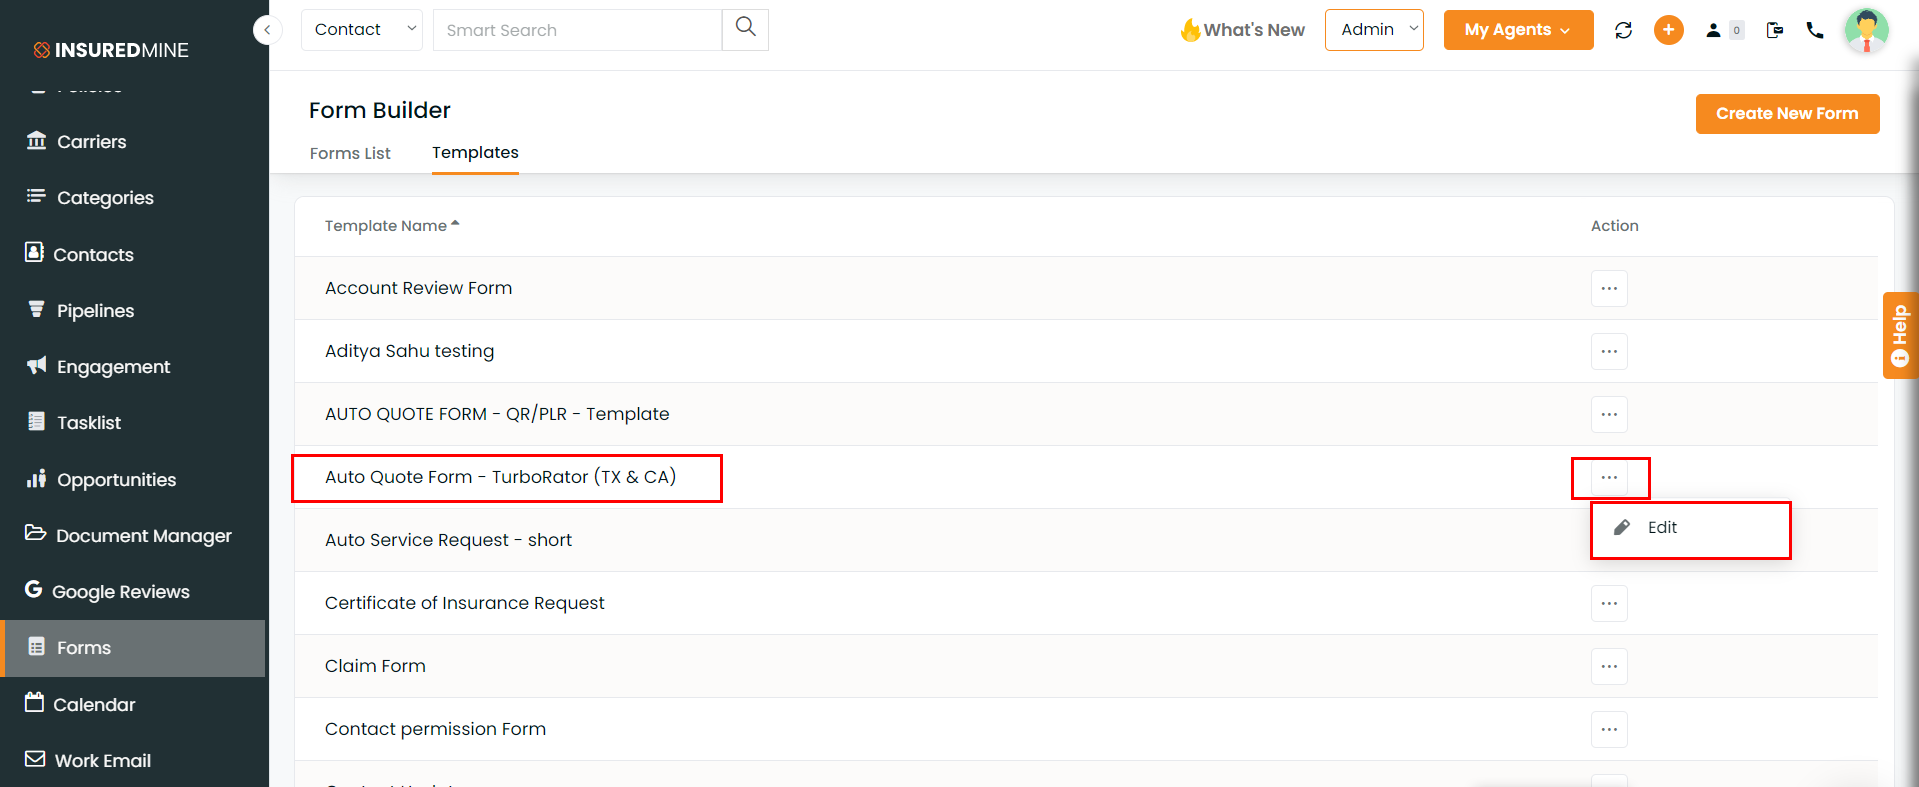Screen dimensions: 1919x787
Task: Click the Document Manager folder icon
Action: pyautogui.click(x=35, y=533)
